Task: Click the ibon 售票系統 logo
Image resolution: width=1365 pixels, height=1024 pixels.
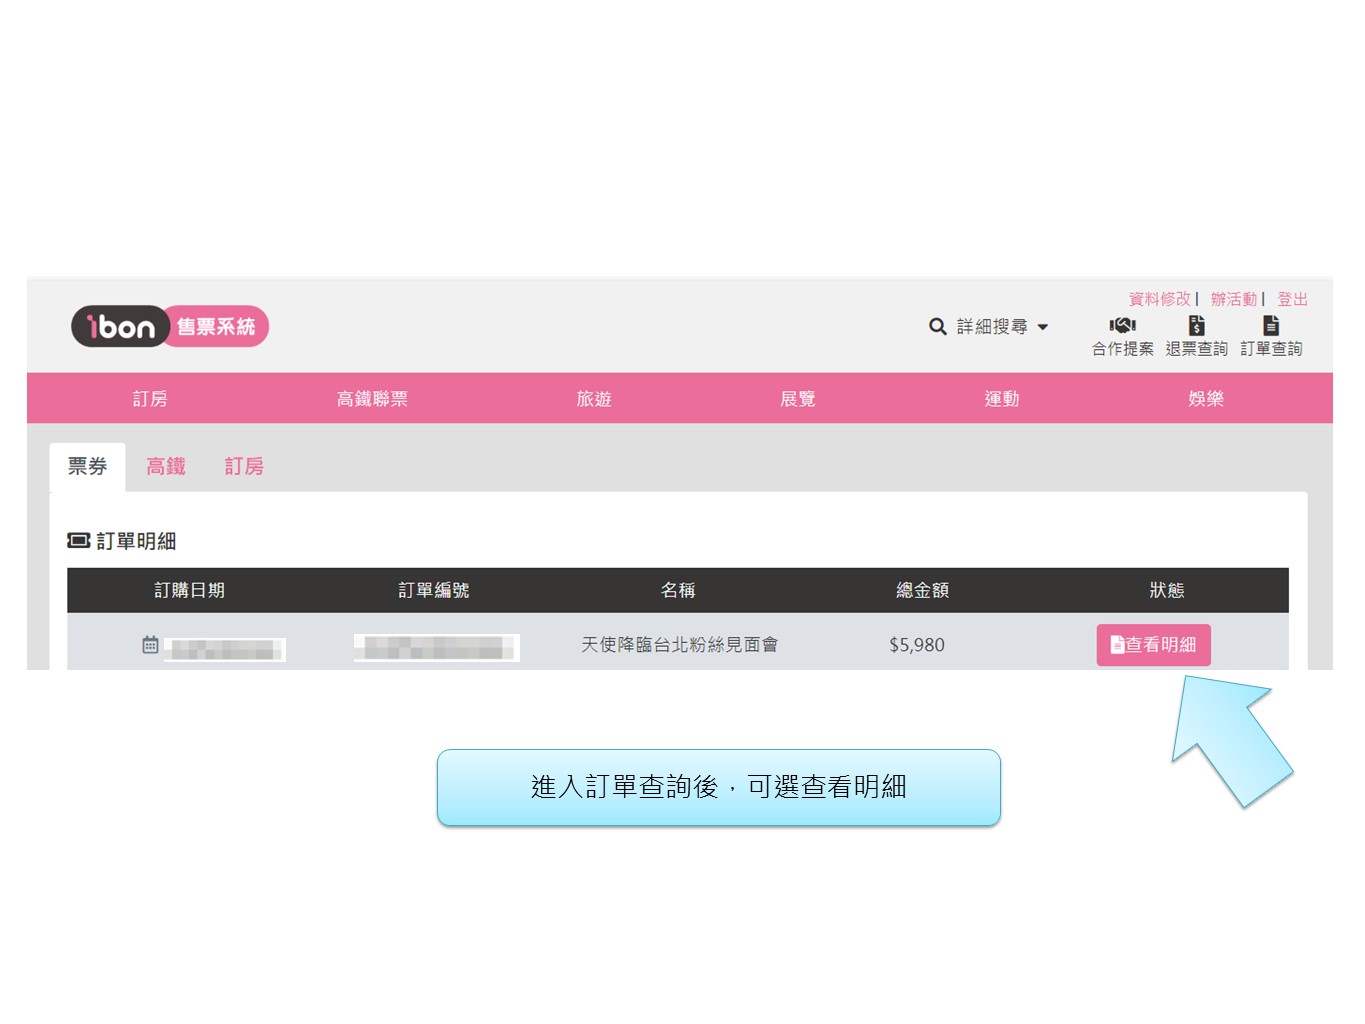Action: [x=169, y=327]
